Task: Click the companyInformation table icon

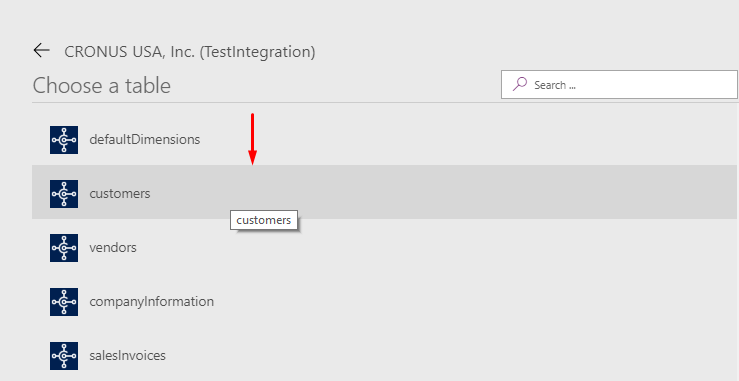Action: pos(64,302)
